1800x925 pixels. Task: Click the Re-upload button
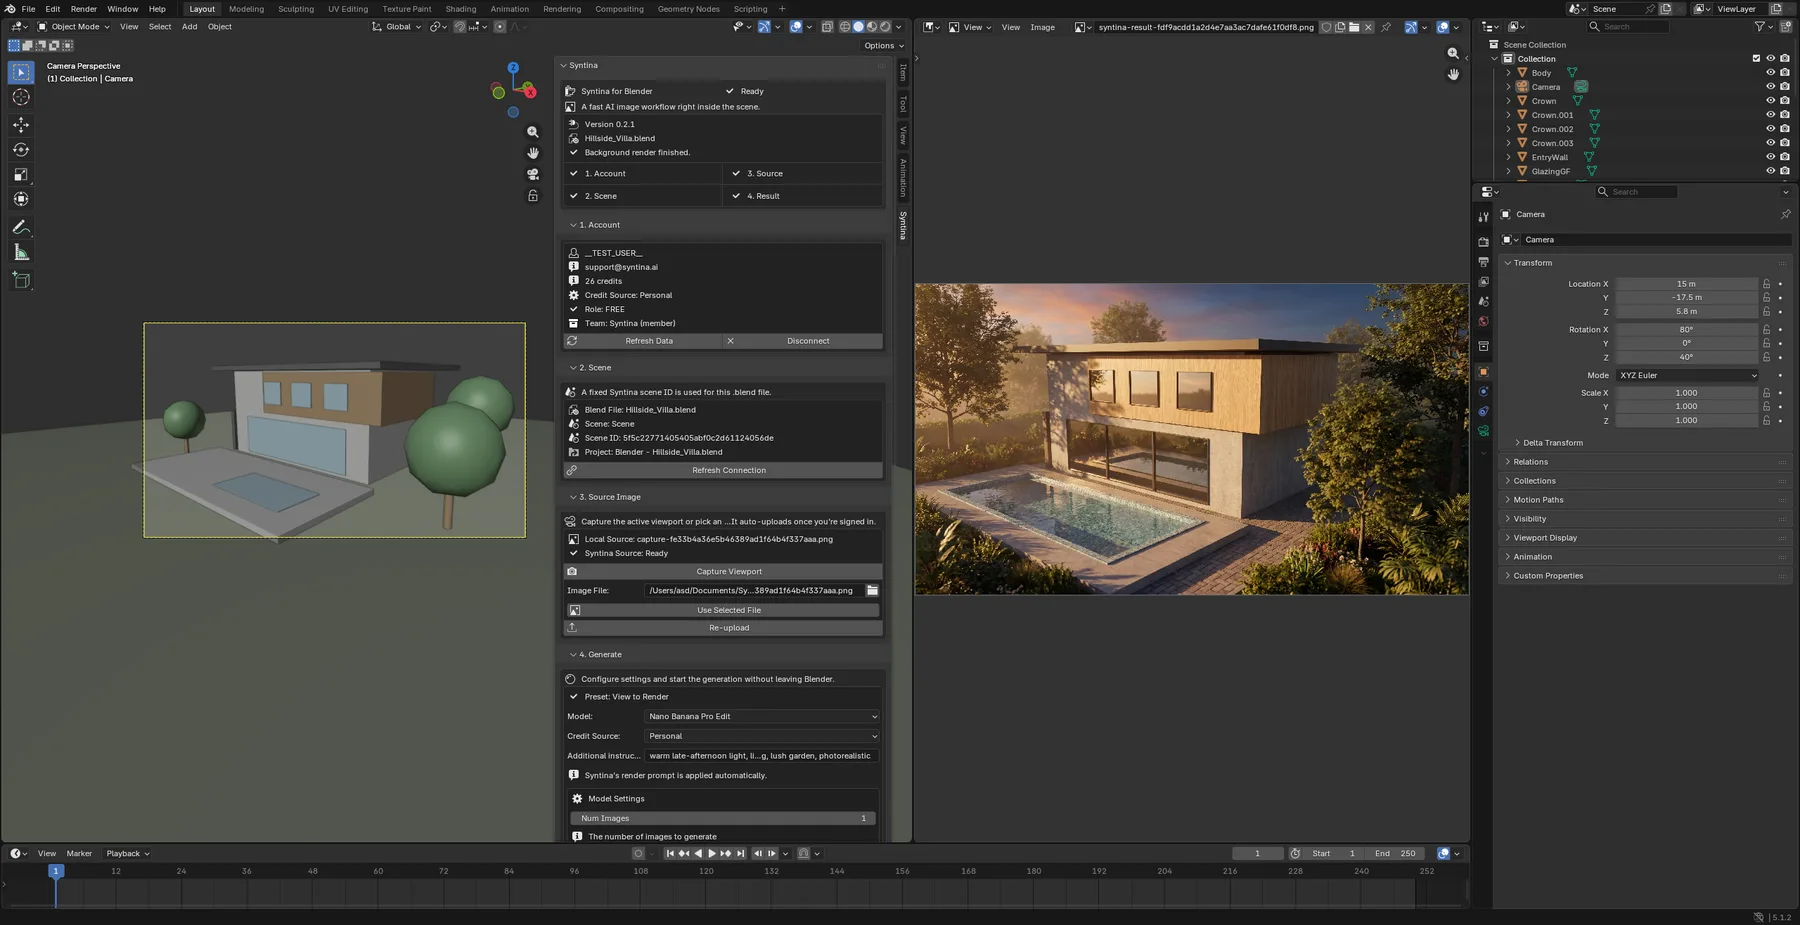pos(723,628)
